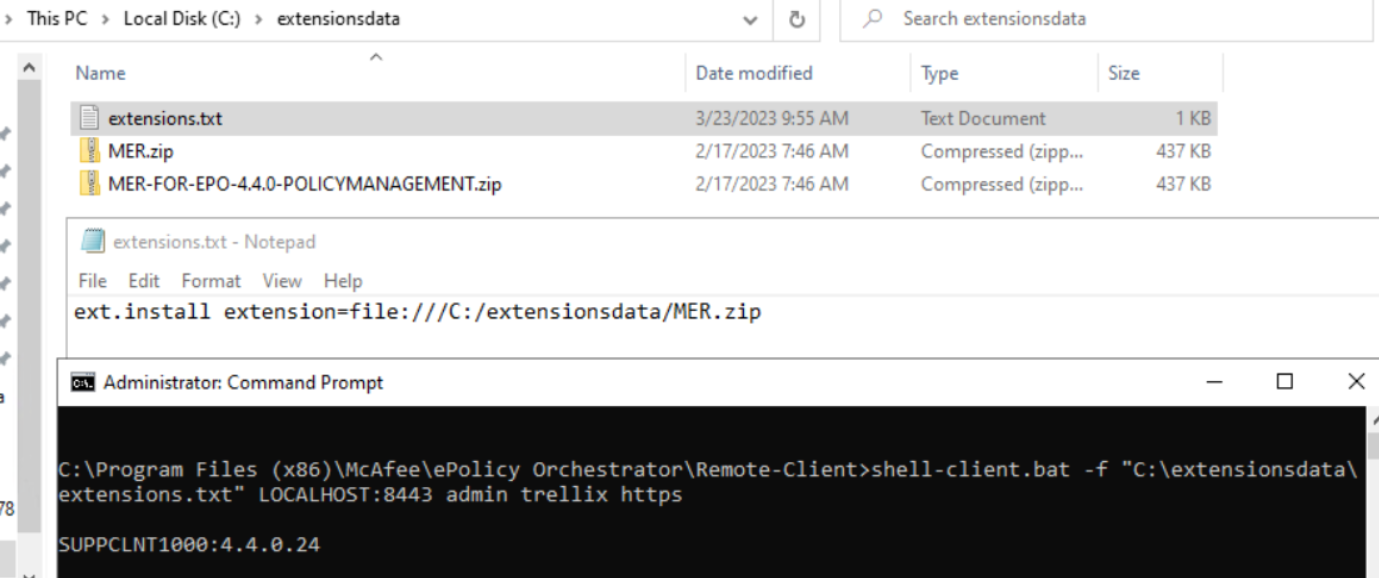Click the Command Prompt icon in its title bar
1379x578 pixels.
(x=82, y=382)
